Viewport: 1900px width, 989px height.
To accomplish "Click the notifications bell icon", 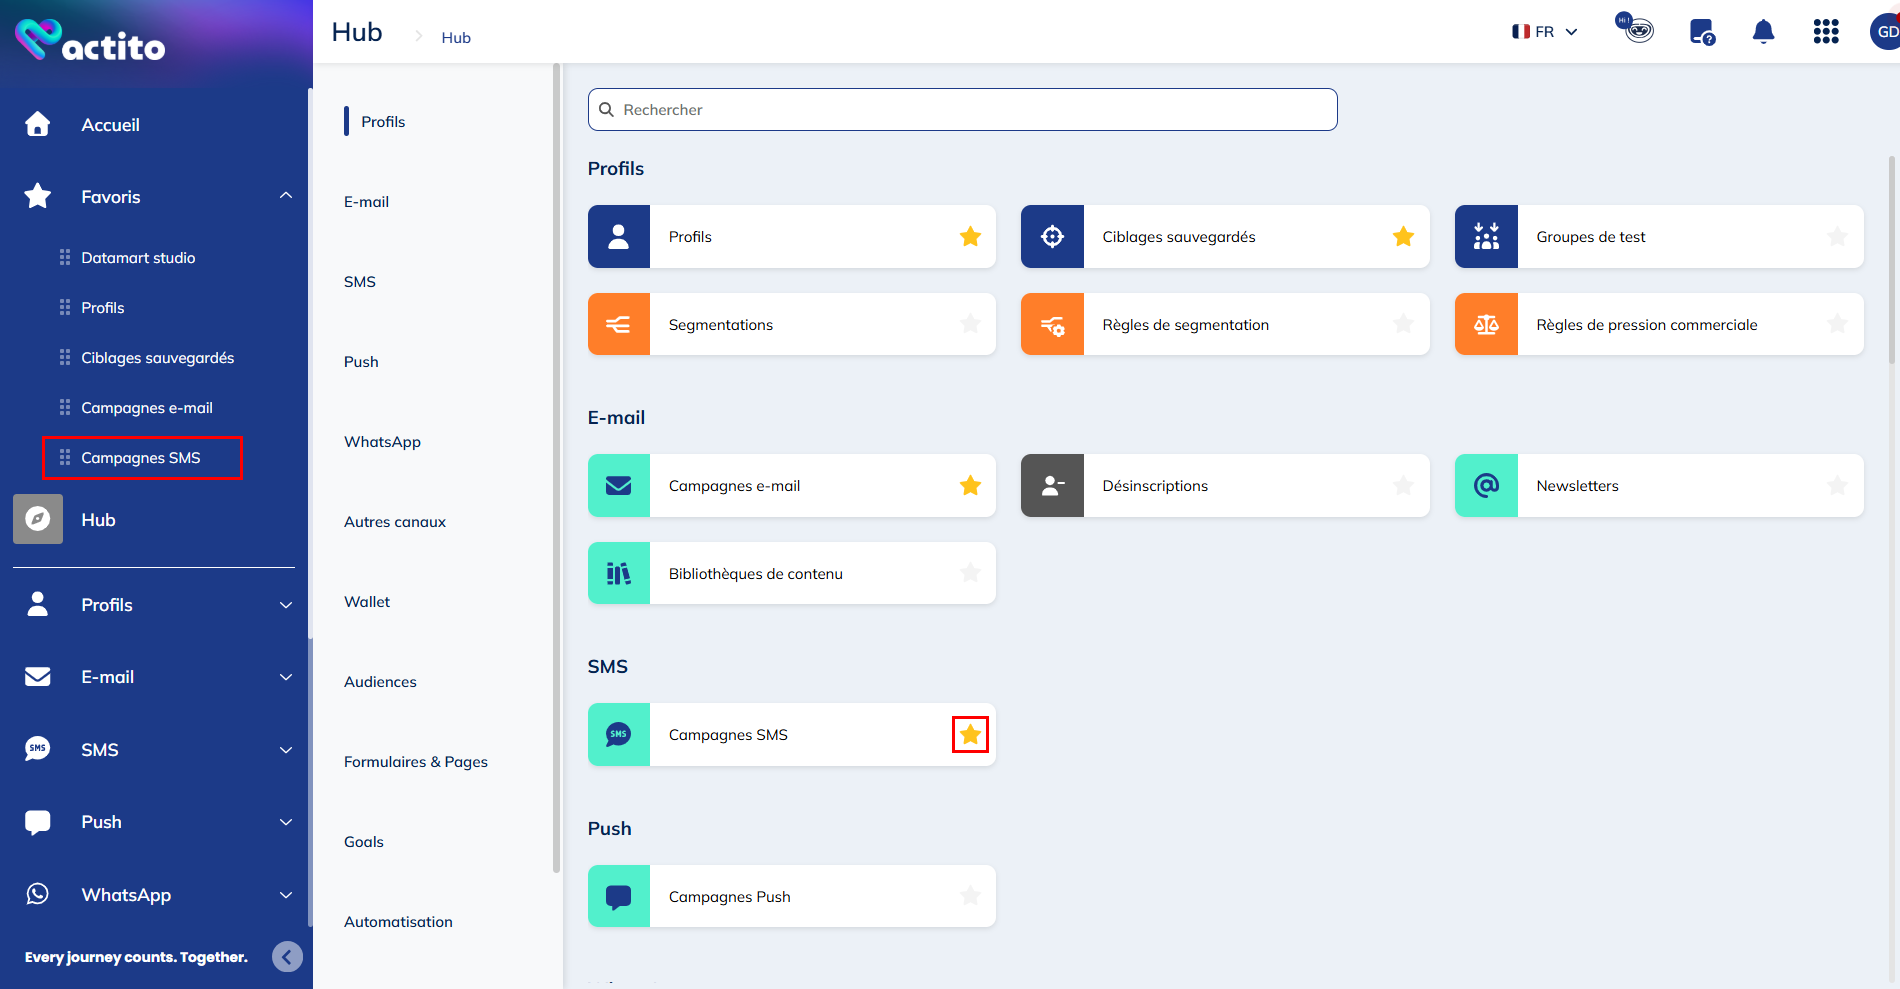I will (x=1763, y=32).
